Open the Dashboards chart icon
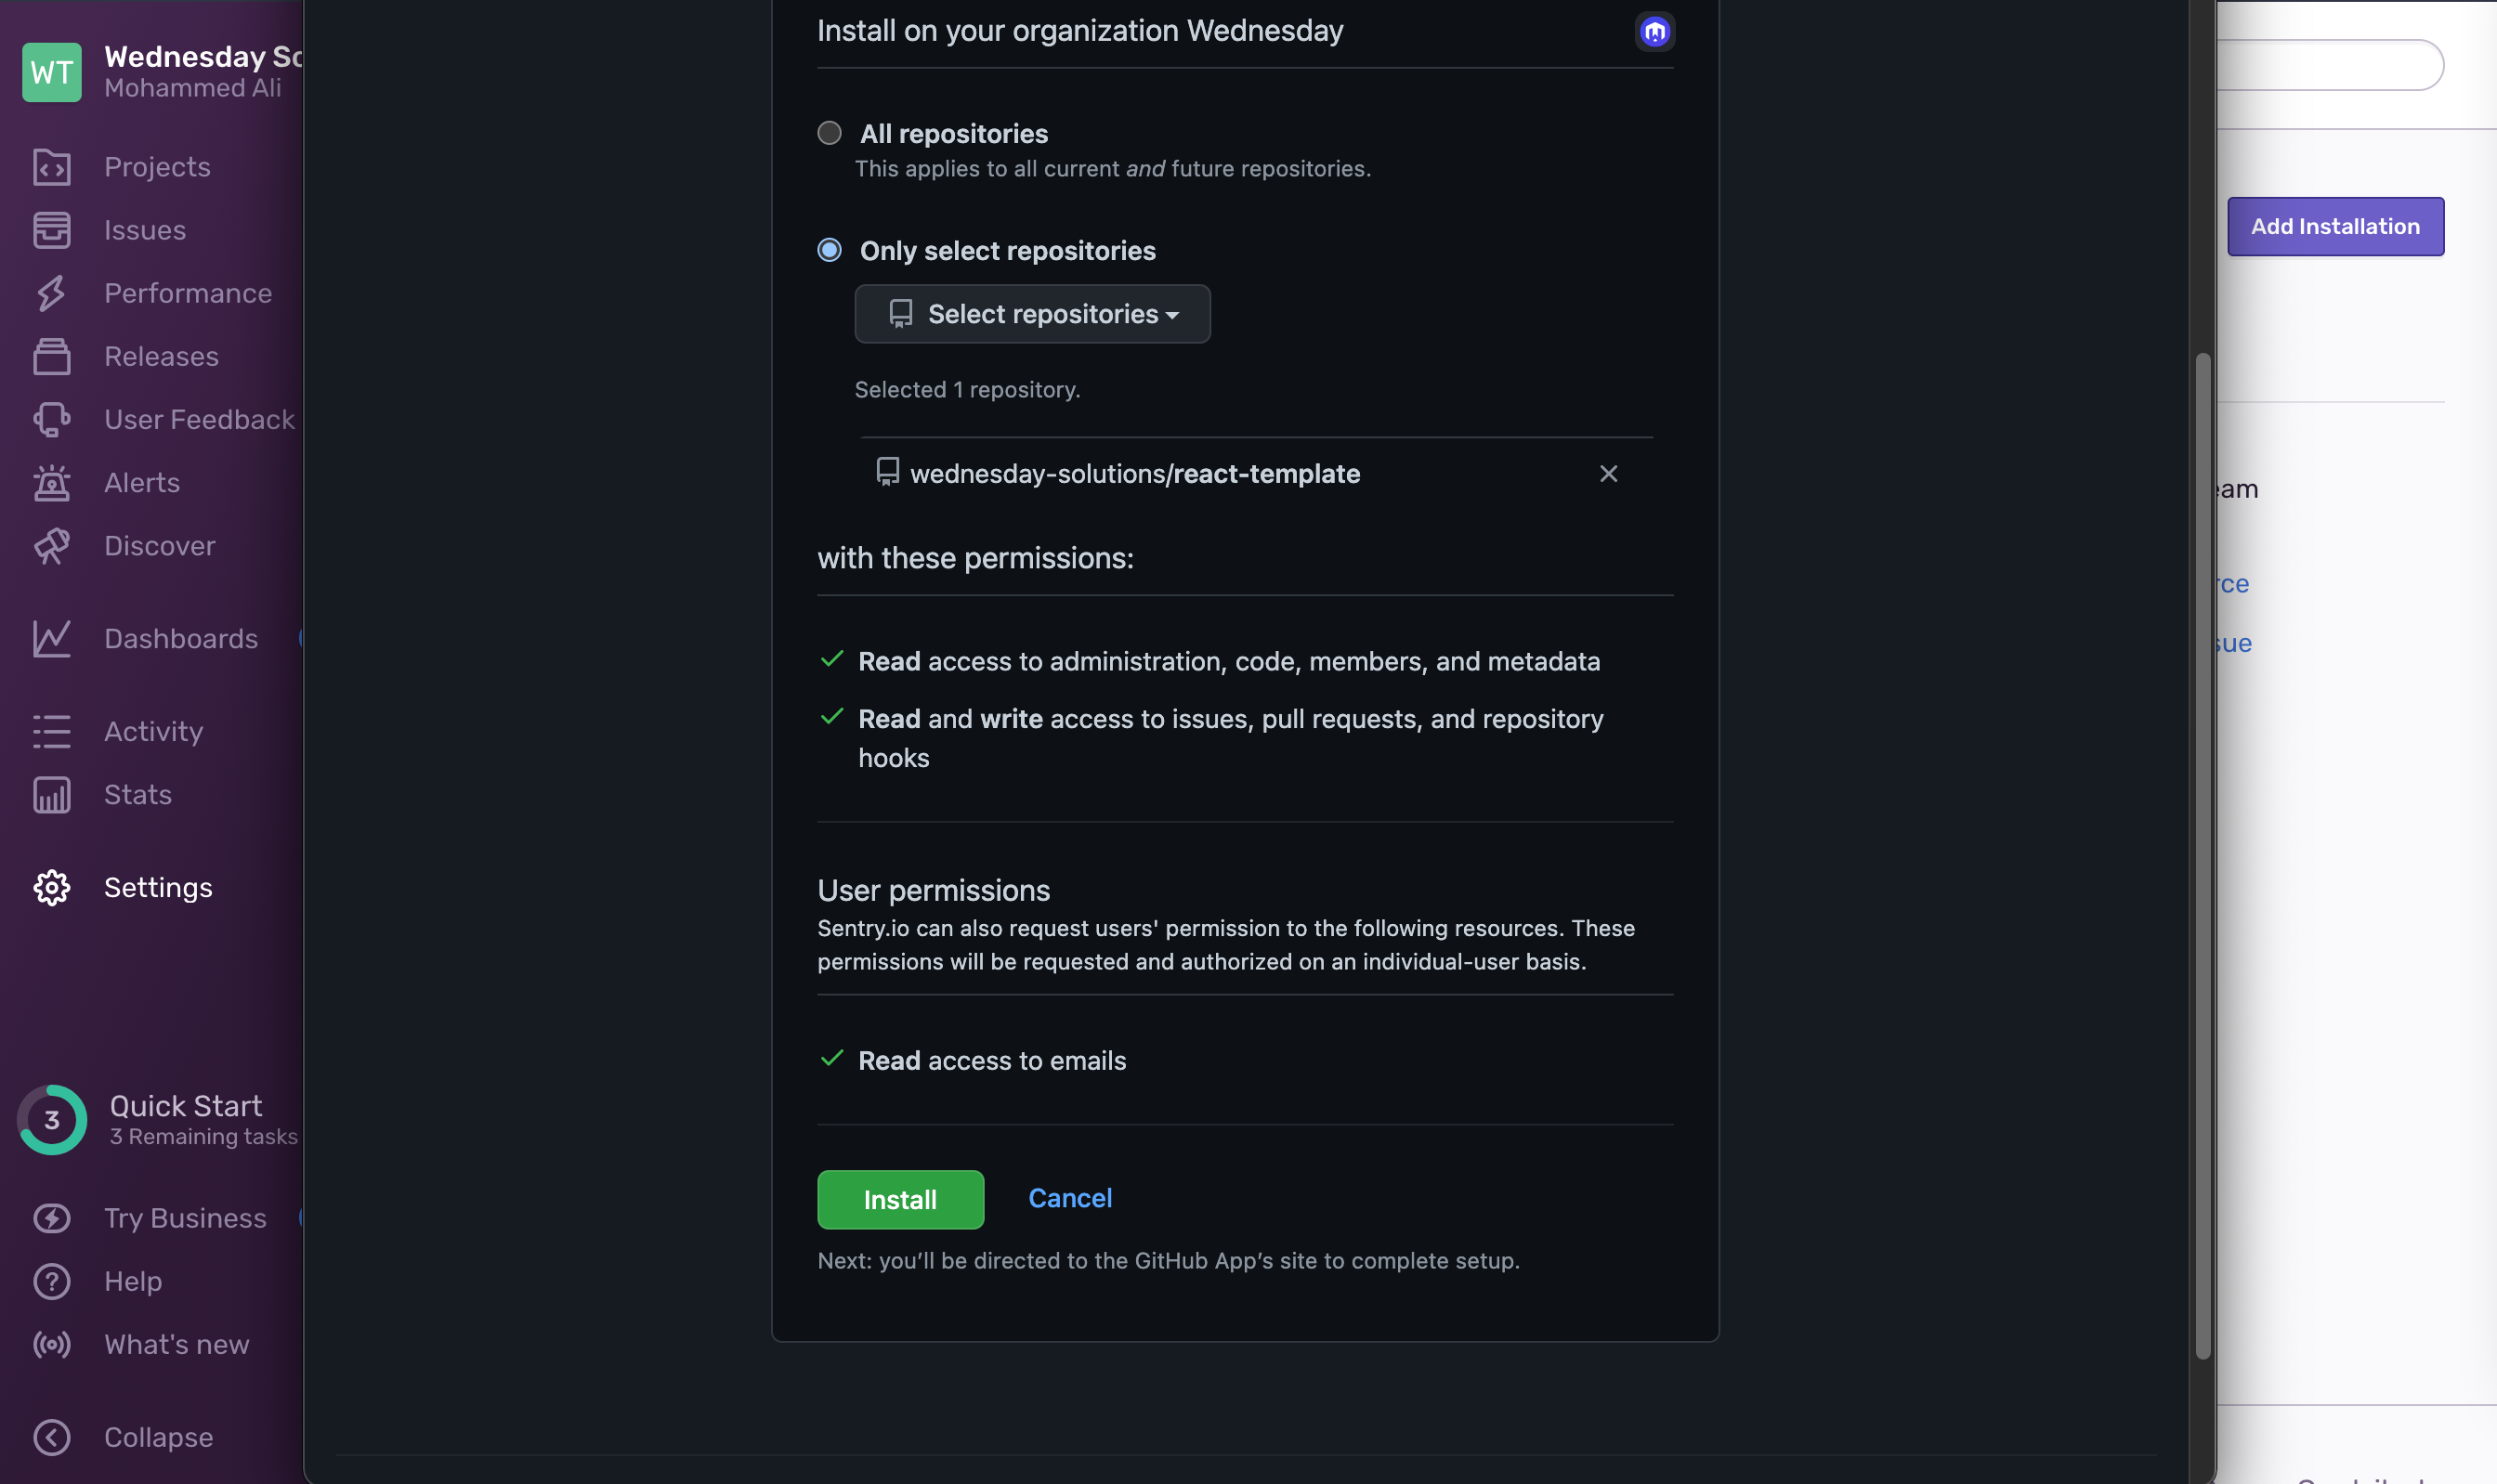The image size is (2497, 1484). (51, 639)
